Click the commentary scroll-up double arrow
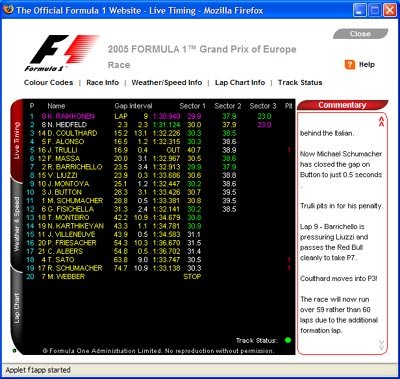Screen dimensions: 400x379 381,121
